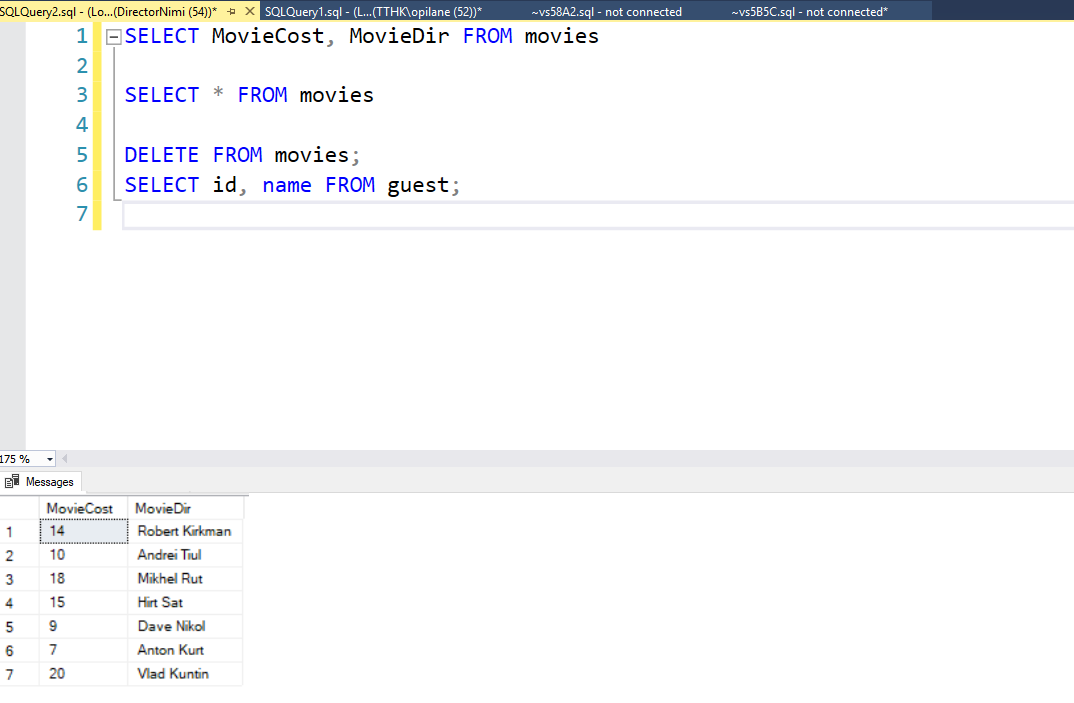Switch to the ~vs58A2.sql tab
The height and width of the screenshot is (703, 1074).
(606, 12)
